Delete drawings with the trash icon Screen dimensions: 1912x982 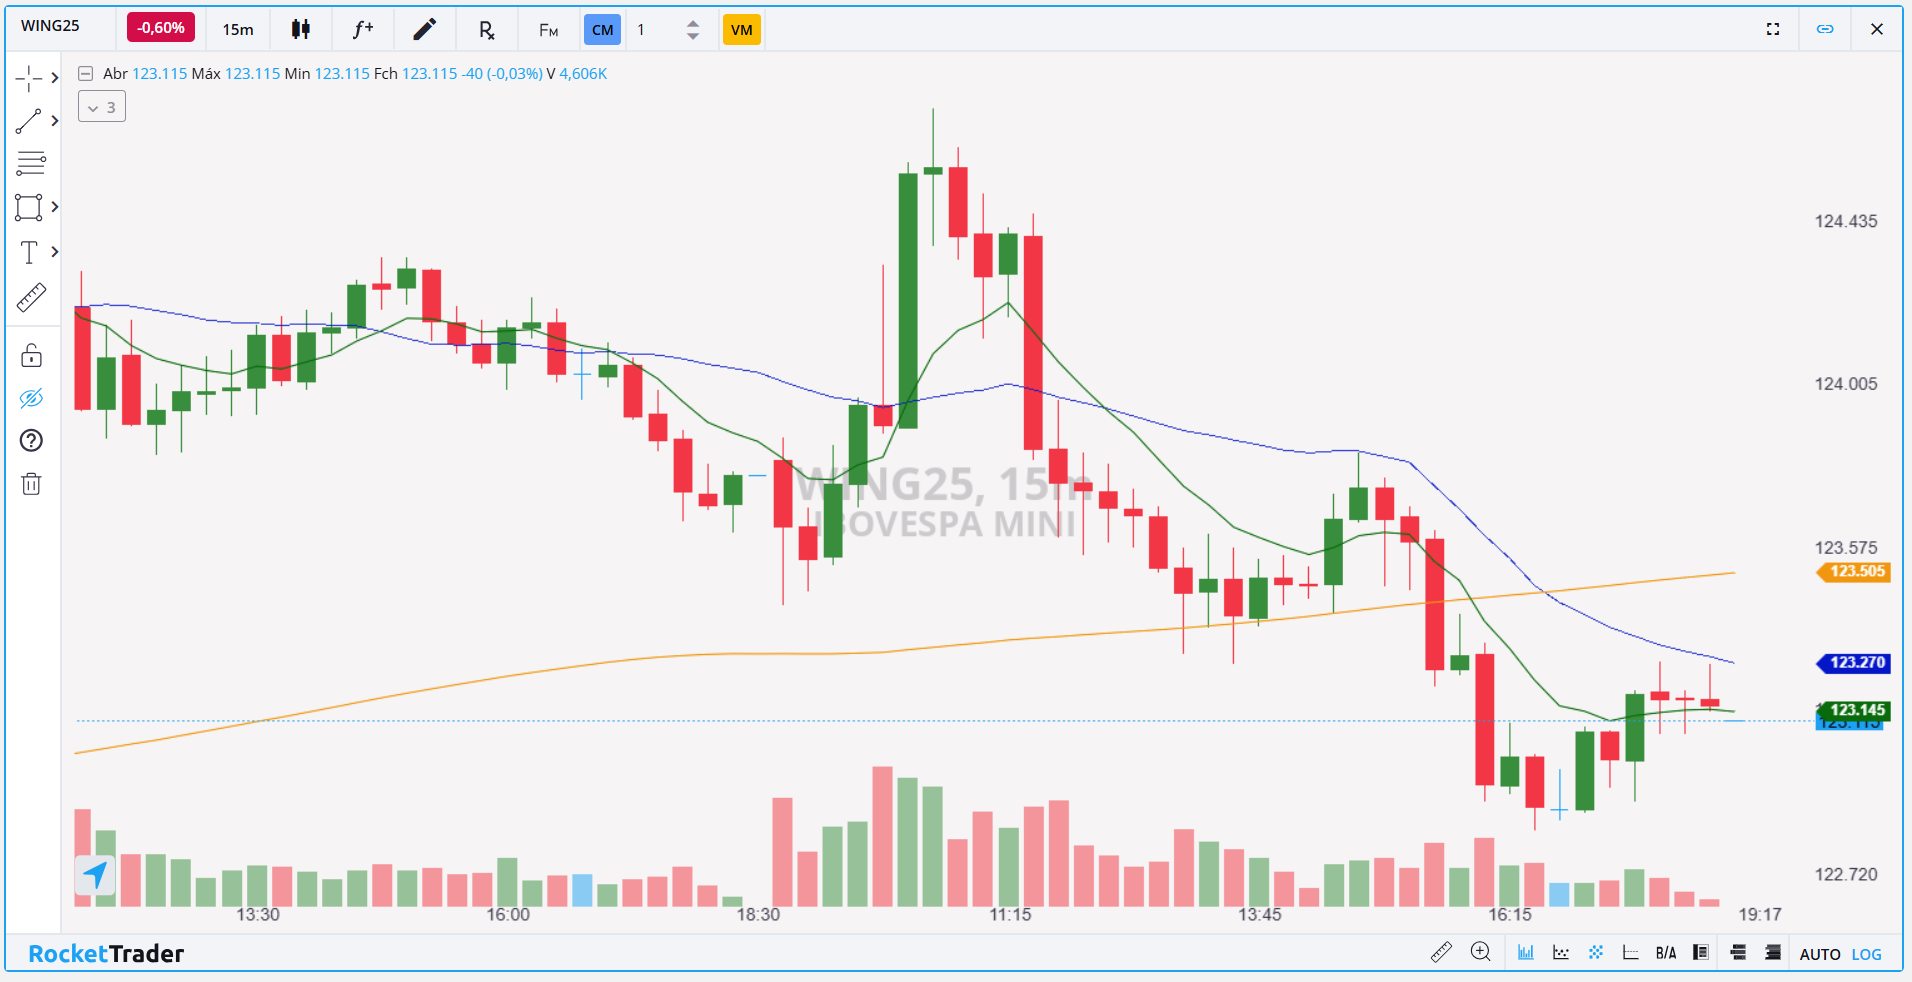pyautogui.click(x=31, y=484)
